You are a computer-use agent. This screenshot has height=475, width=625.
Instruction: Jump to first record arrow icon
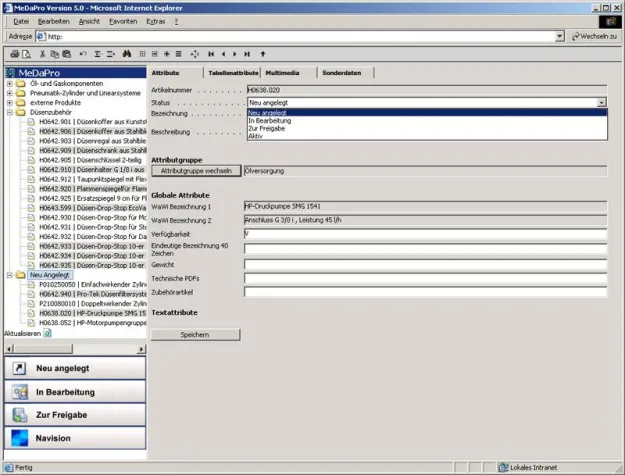point(211,53)
